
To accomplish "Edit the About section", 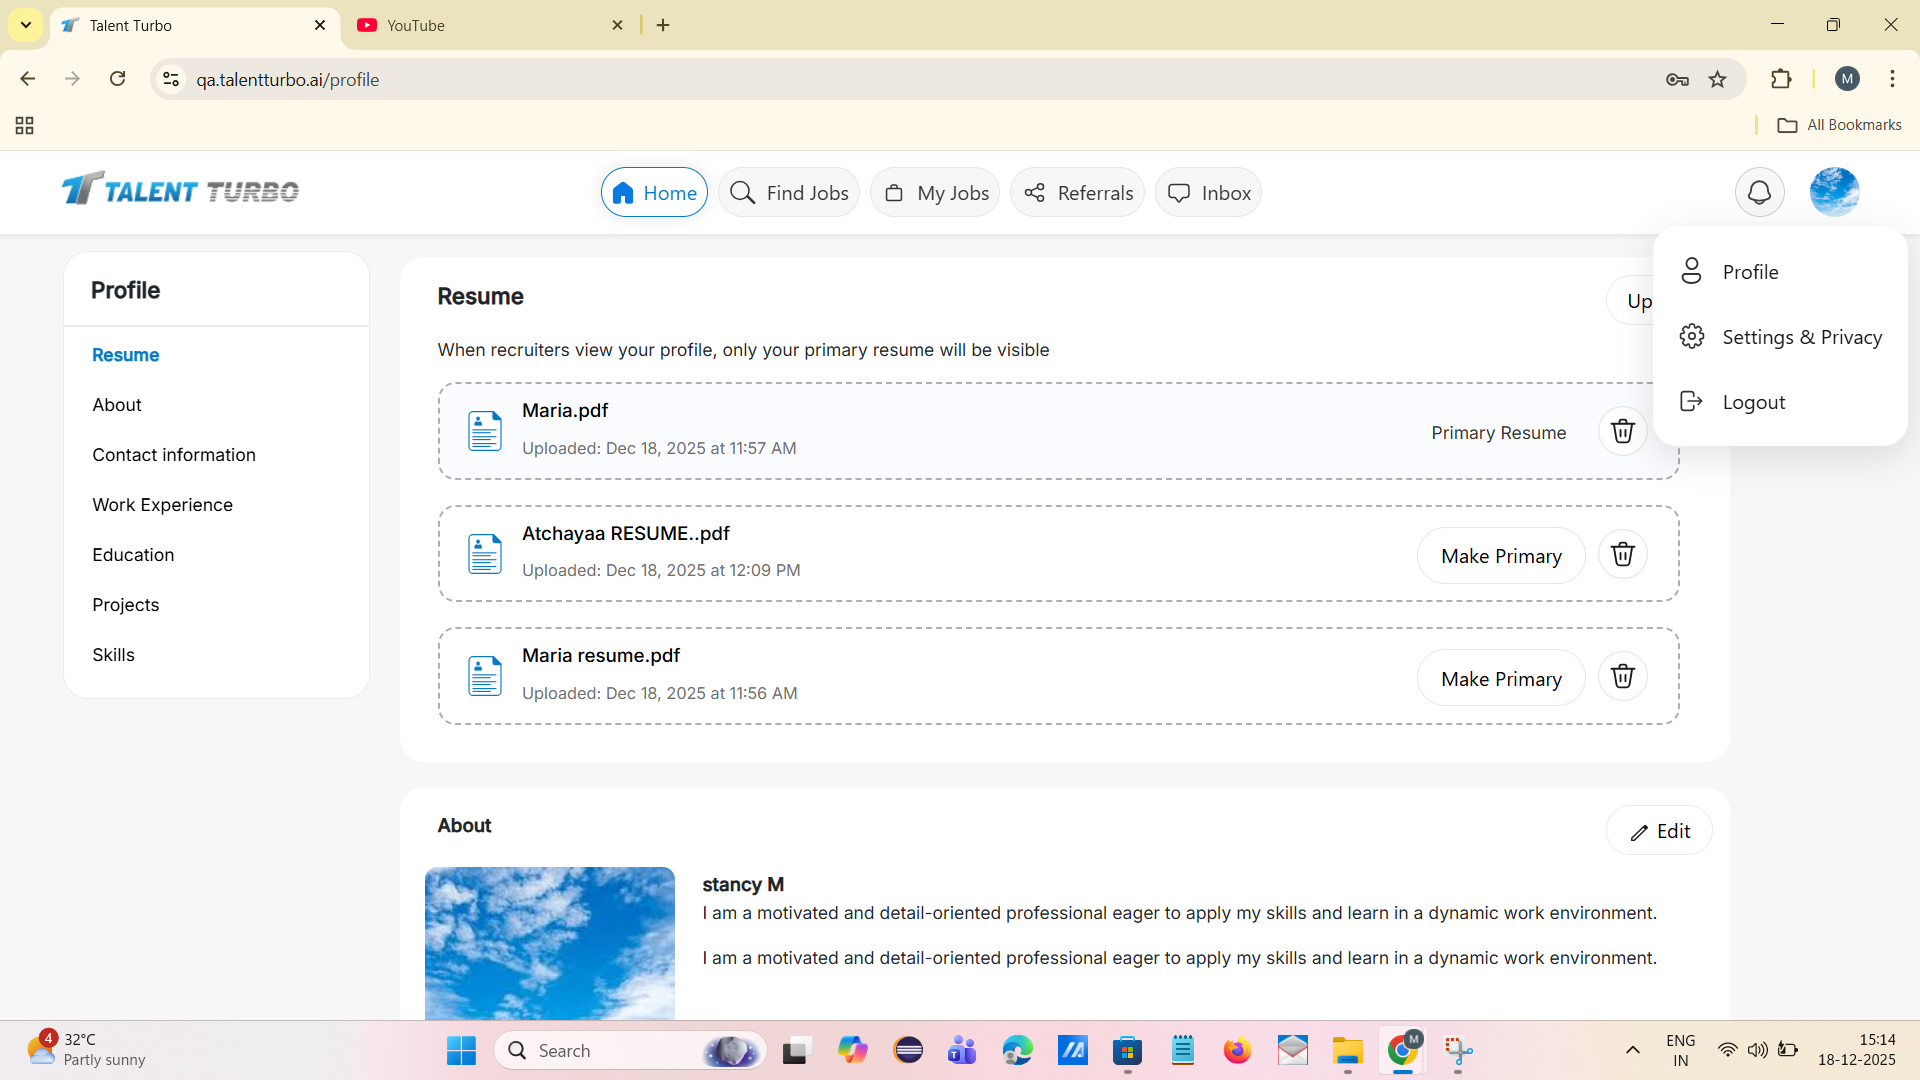I will [x=1659, y=831].
